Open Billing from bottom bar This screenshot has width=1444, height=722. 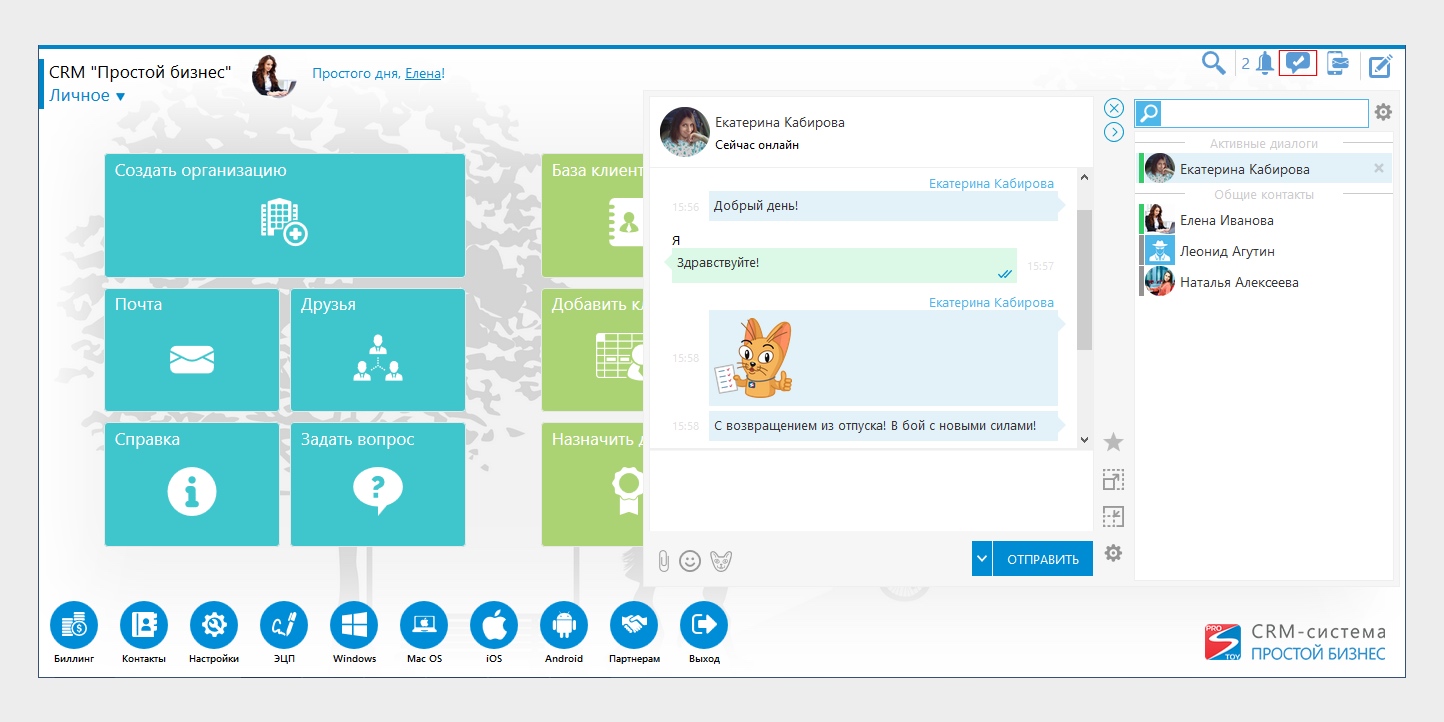pos(74,626)
